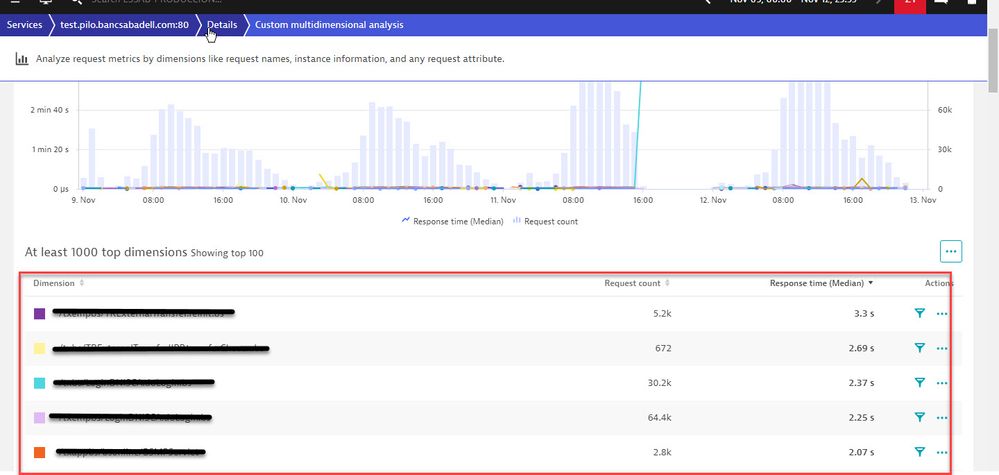Click the filter icon in the 5.2k row
This screenshot has height=475, width=999.
[x=919, y=313]
